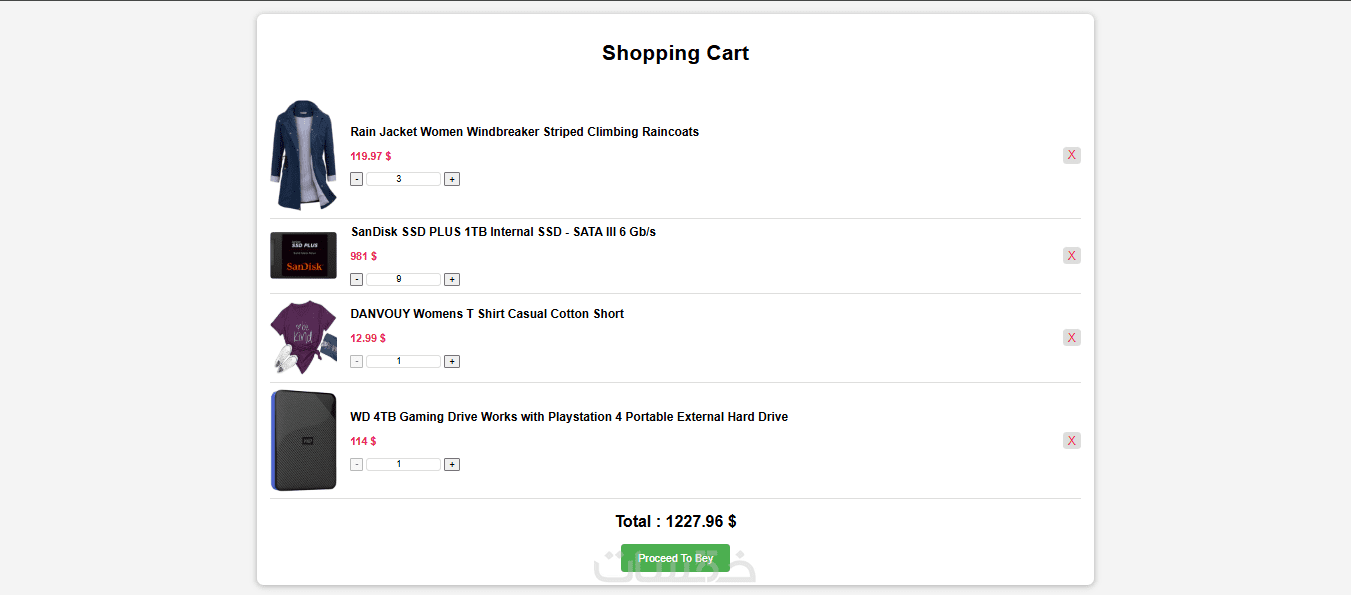The width and height of the screenshot is (1351, 595).
Task: Delete SanDisk SSD item with X
Action: pos(1071,256)
